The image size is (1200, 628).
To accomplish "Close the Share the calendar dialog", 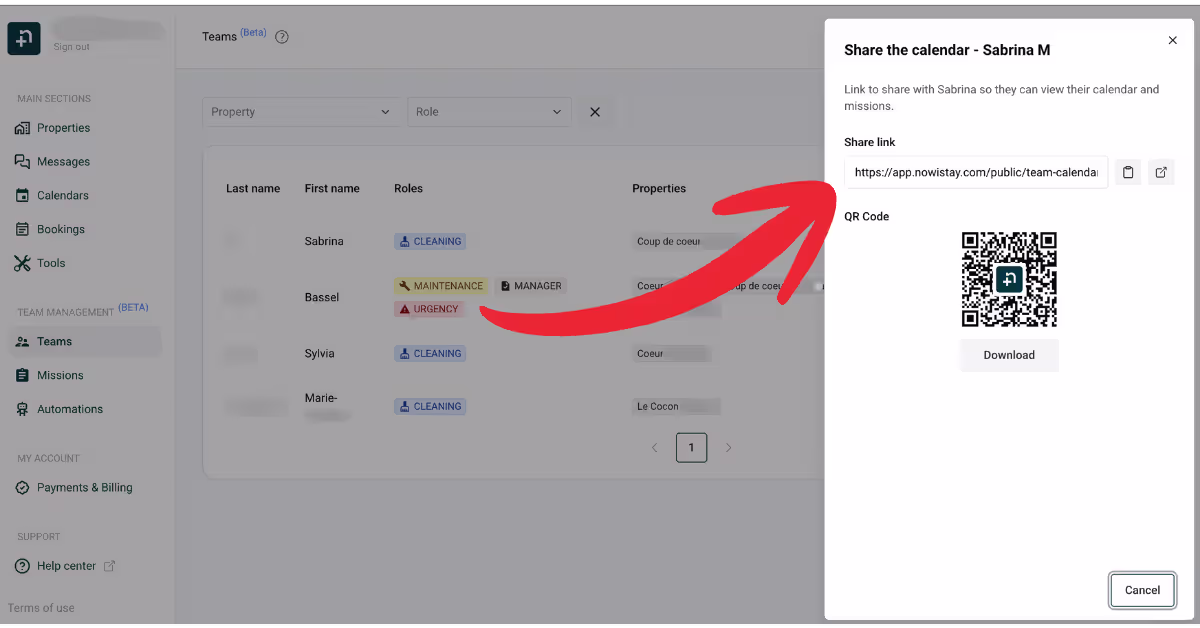I will point(1173,40).
